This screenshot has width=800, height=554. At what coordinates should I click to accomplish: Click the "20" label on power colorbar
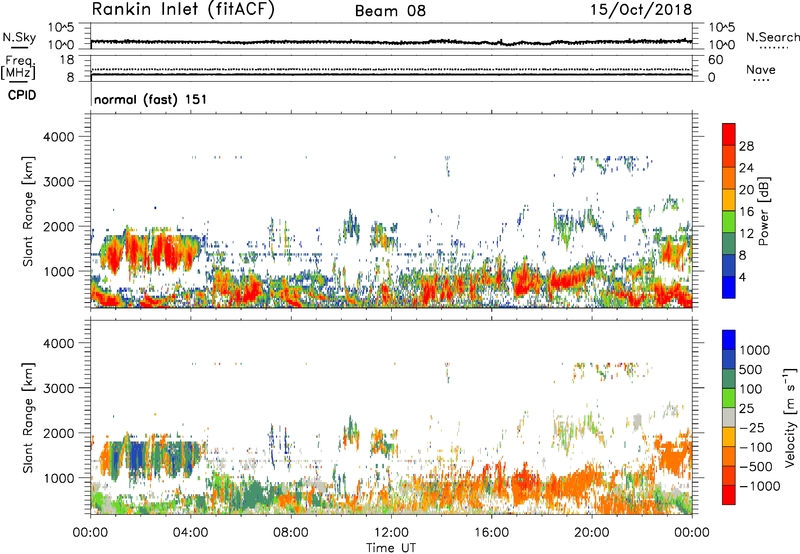point(746,190)
